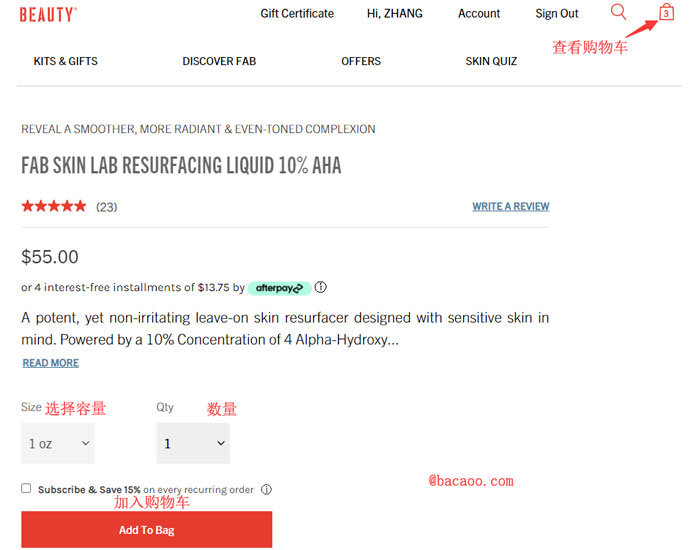Screen dimensions: 700x550
Task: Click the WRITE A REVIEW link
Action: coord(511,207)
